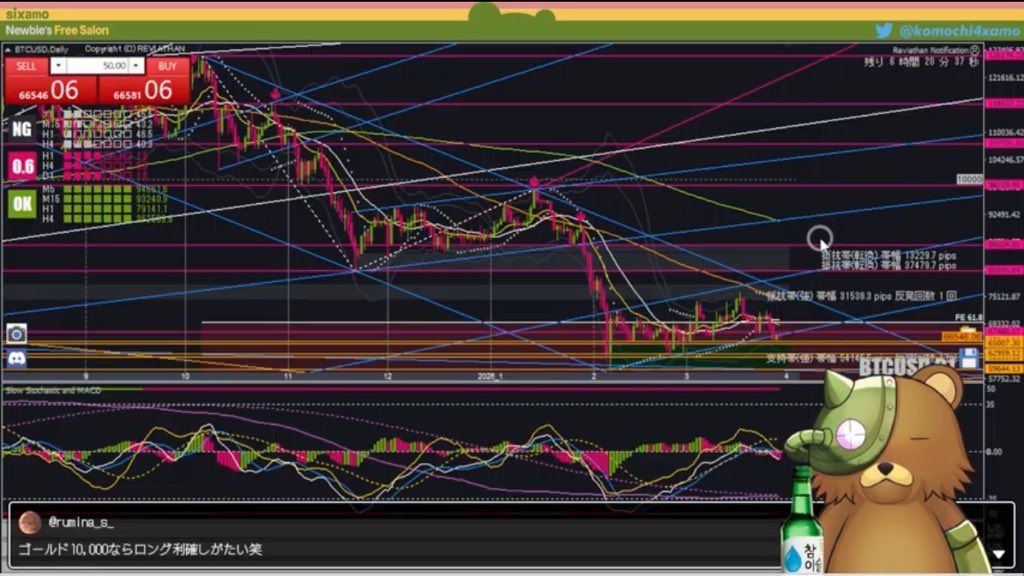The image size is (1024, 576).
Task: Click the BTCUSD,Daily chart title
Action: [41, 49]
